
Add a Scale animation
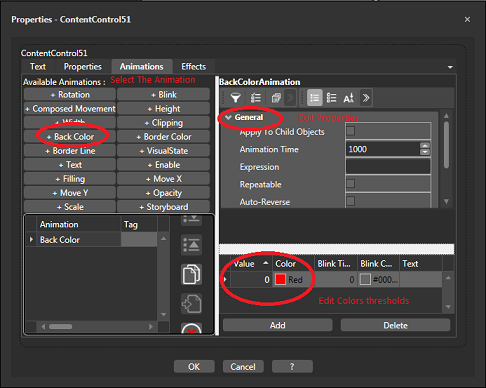(x=70, y=207)
